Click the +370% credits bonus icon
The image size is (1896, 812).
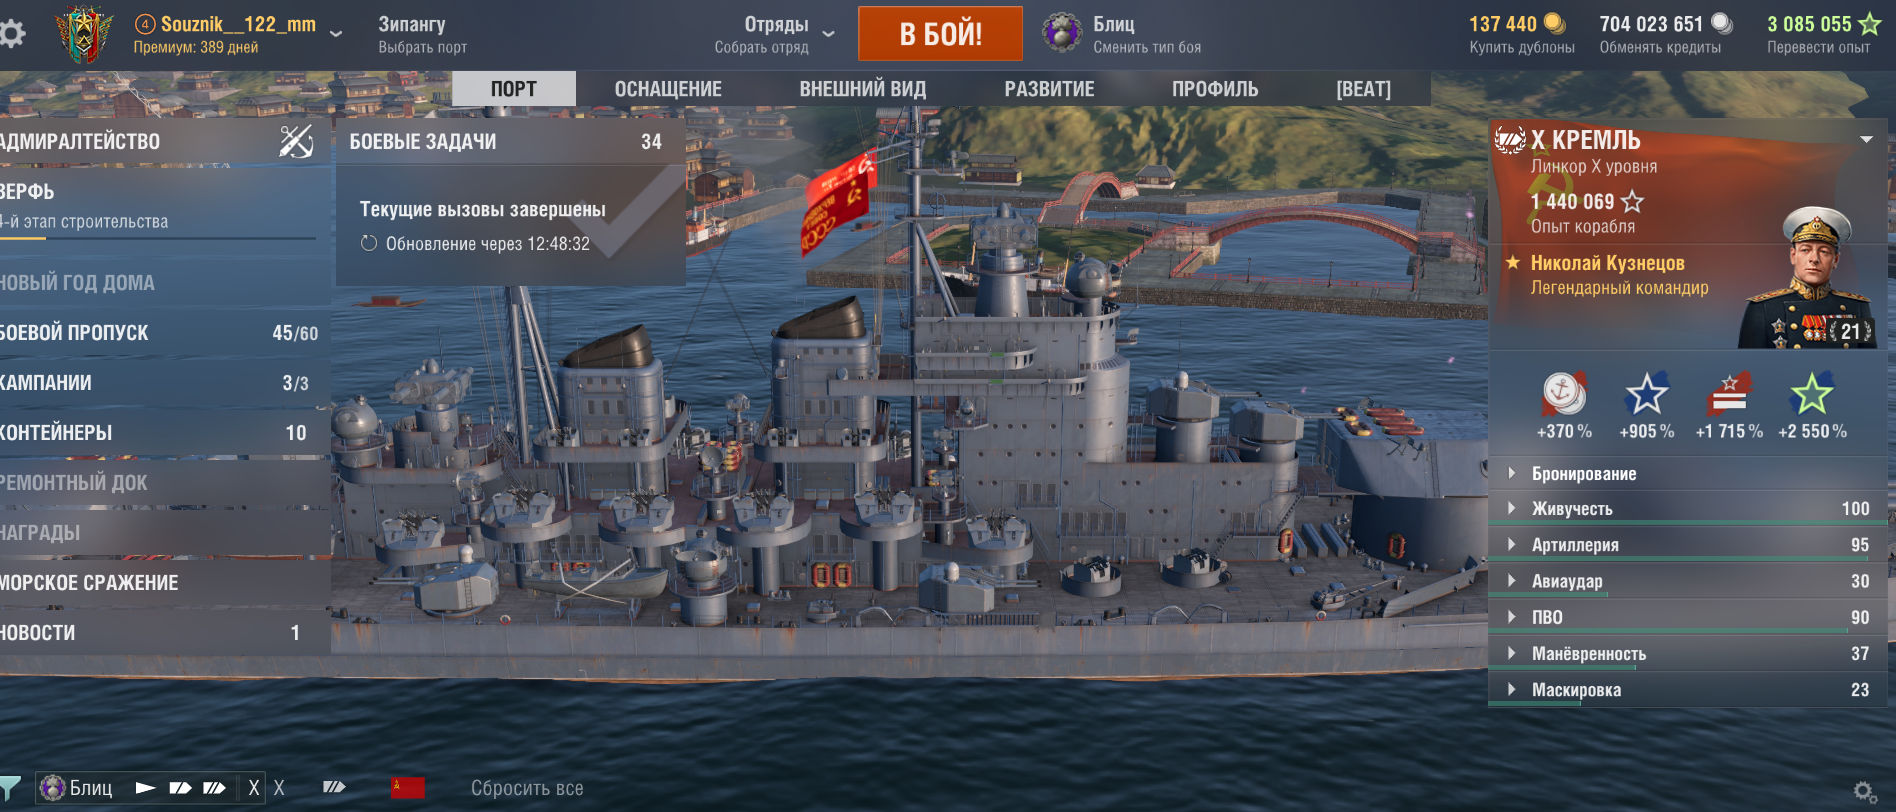[x=1564, y=394]
